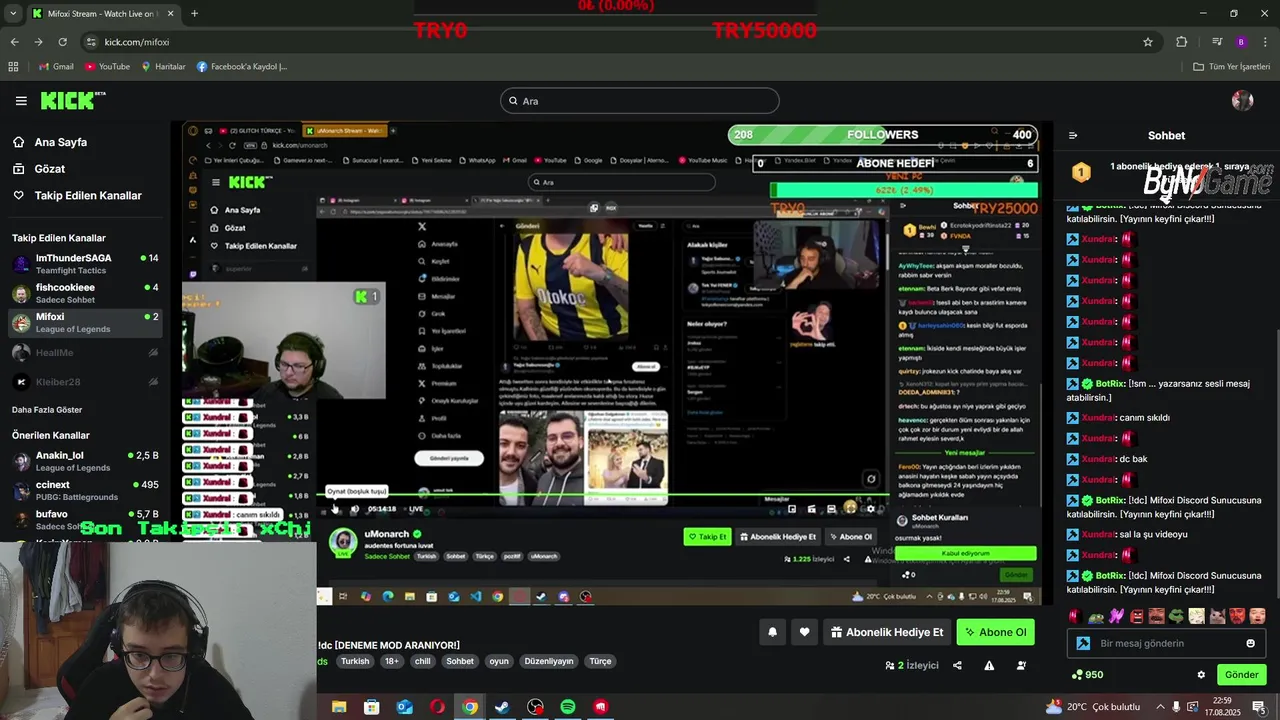Open a new browser tab

194,13
